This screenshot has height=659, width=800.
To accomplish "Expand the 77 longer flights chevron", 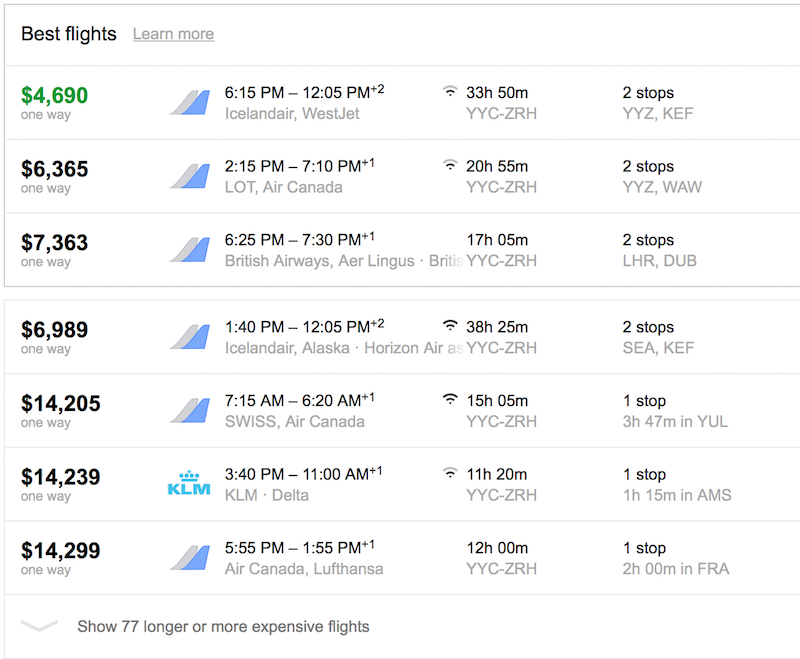I will [39, 625].
